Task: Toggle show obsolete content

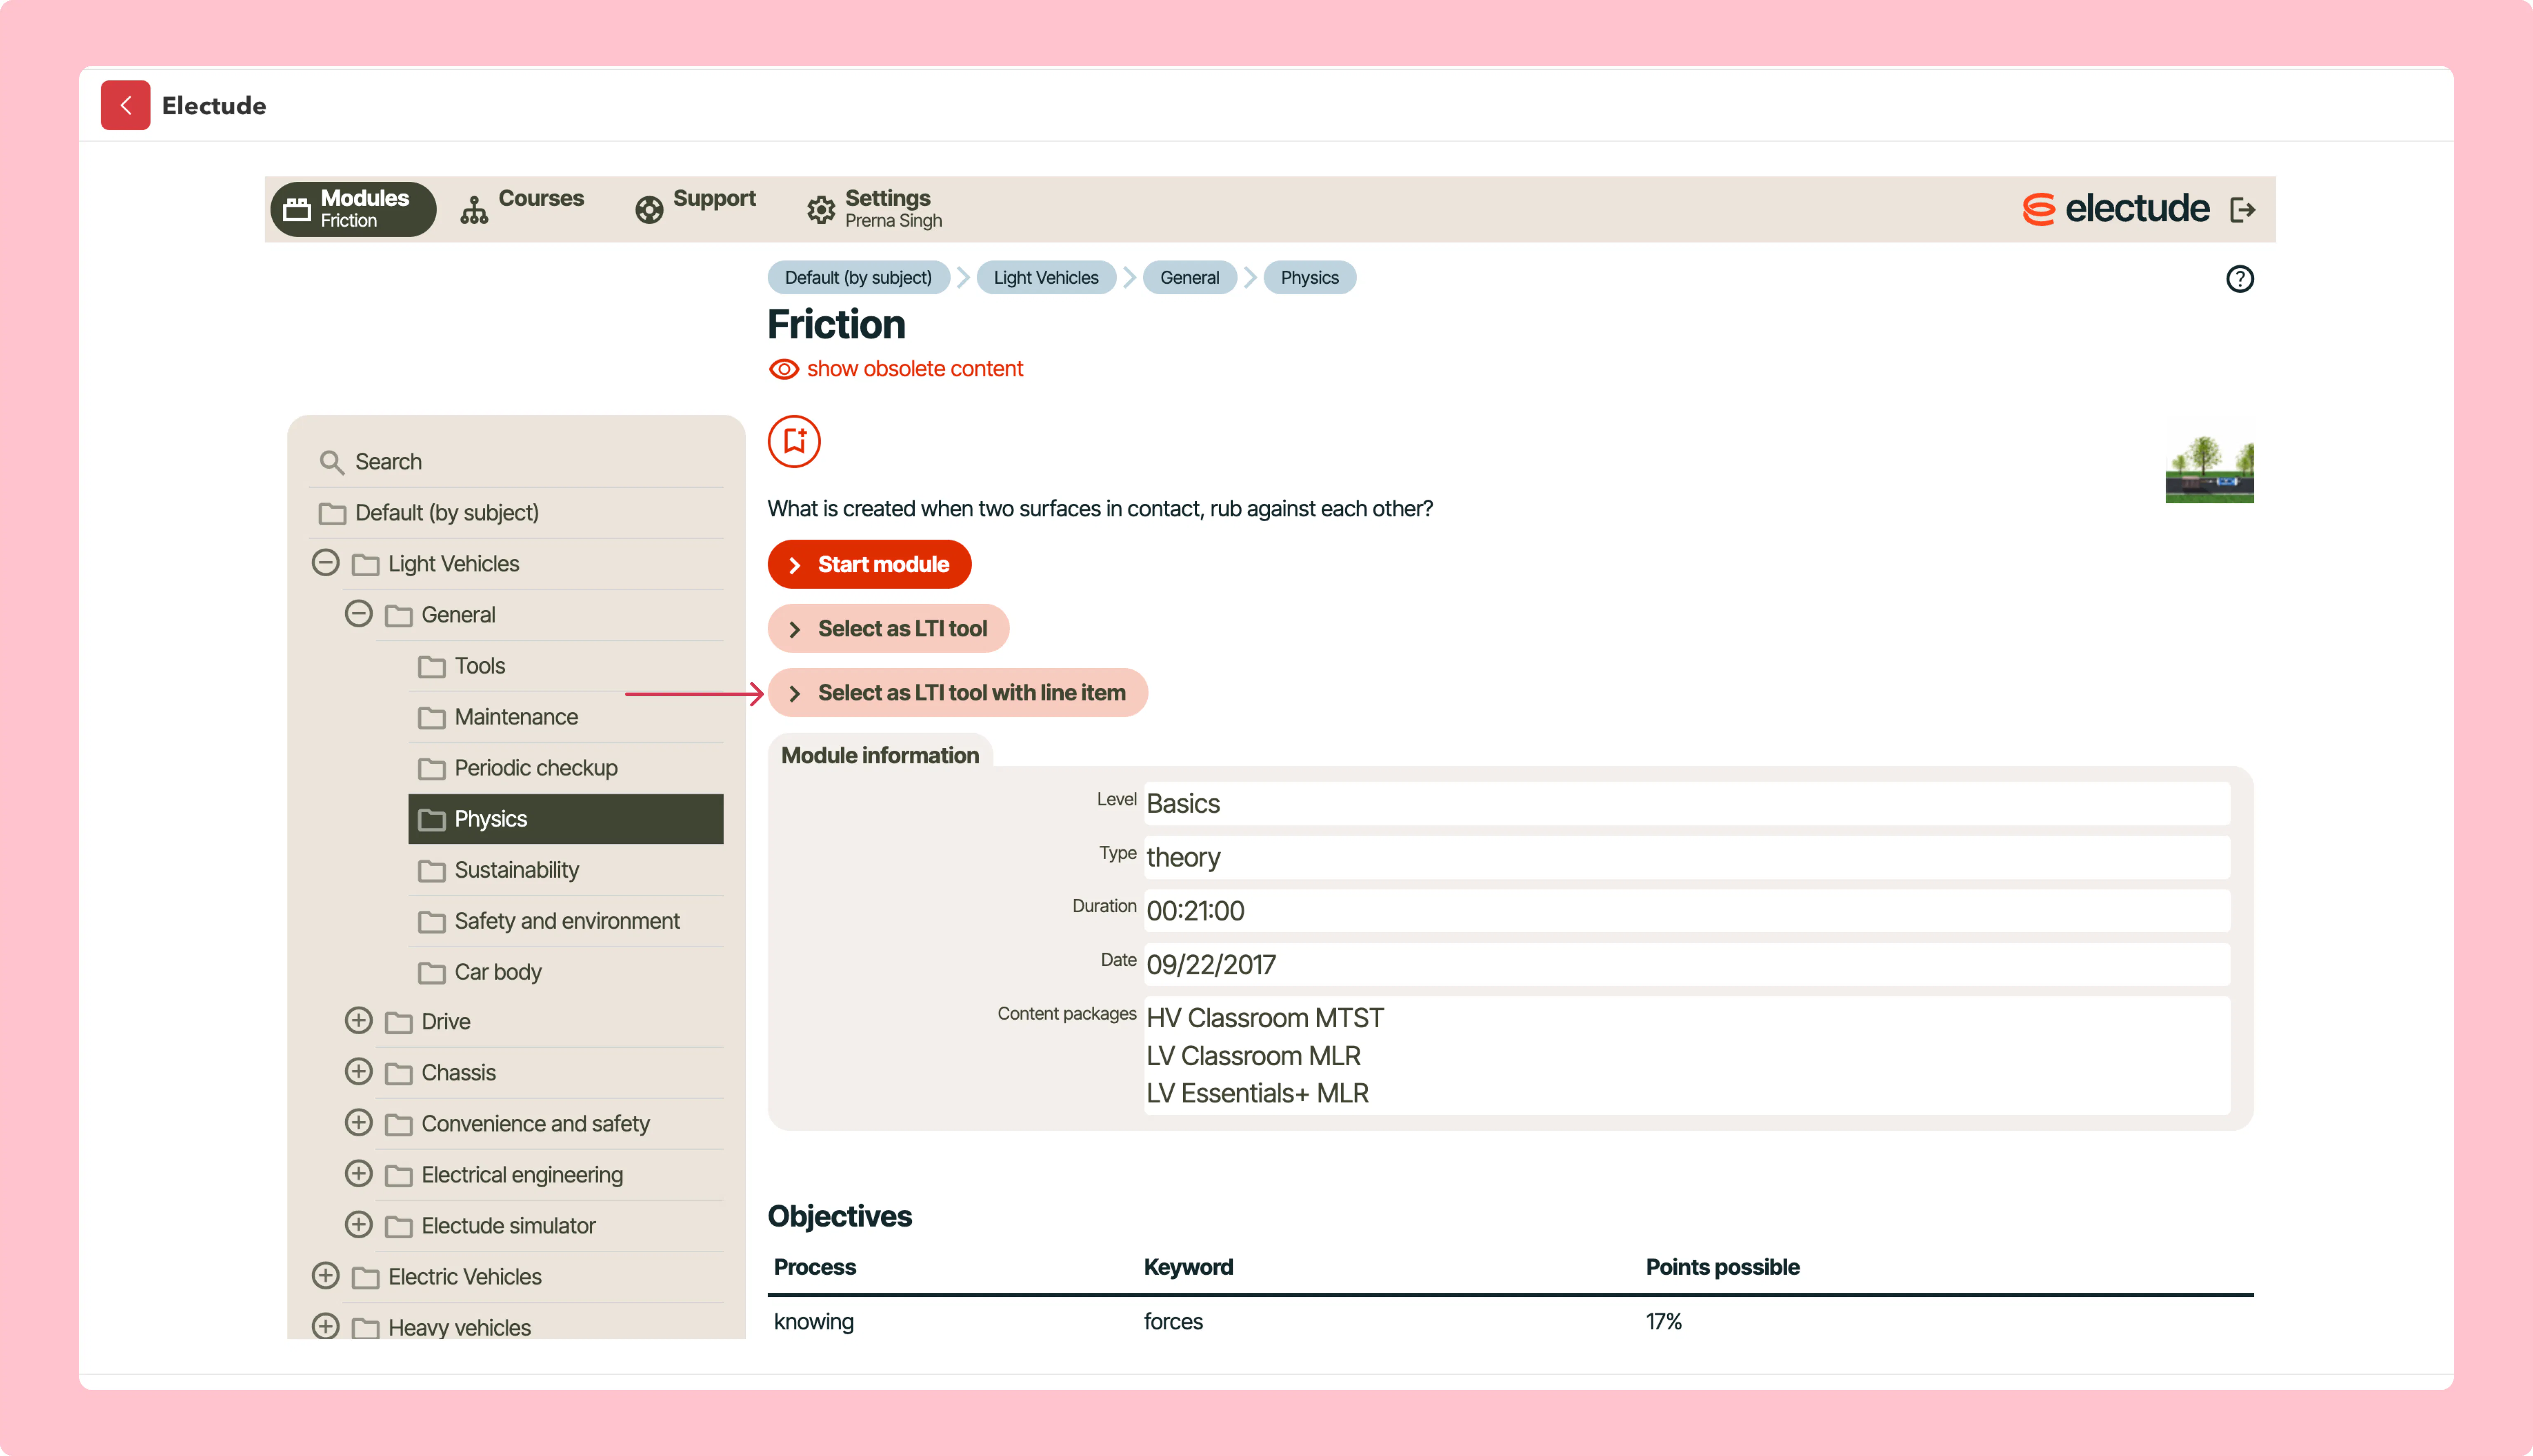Action: tap(896, 369)
